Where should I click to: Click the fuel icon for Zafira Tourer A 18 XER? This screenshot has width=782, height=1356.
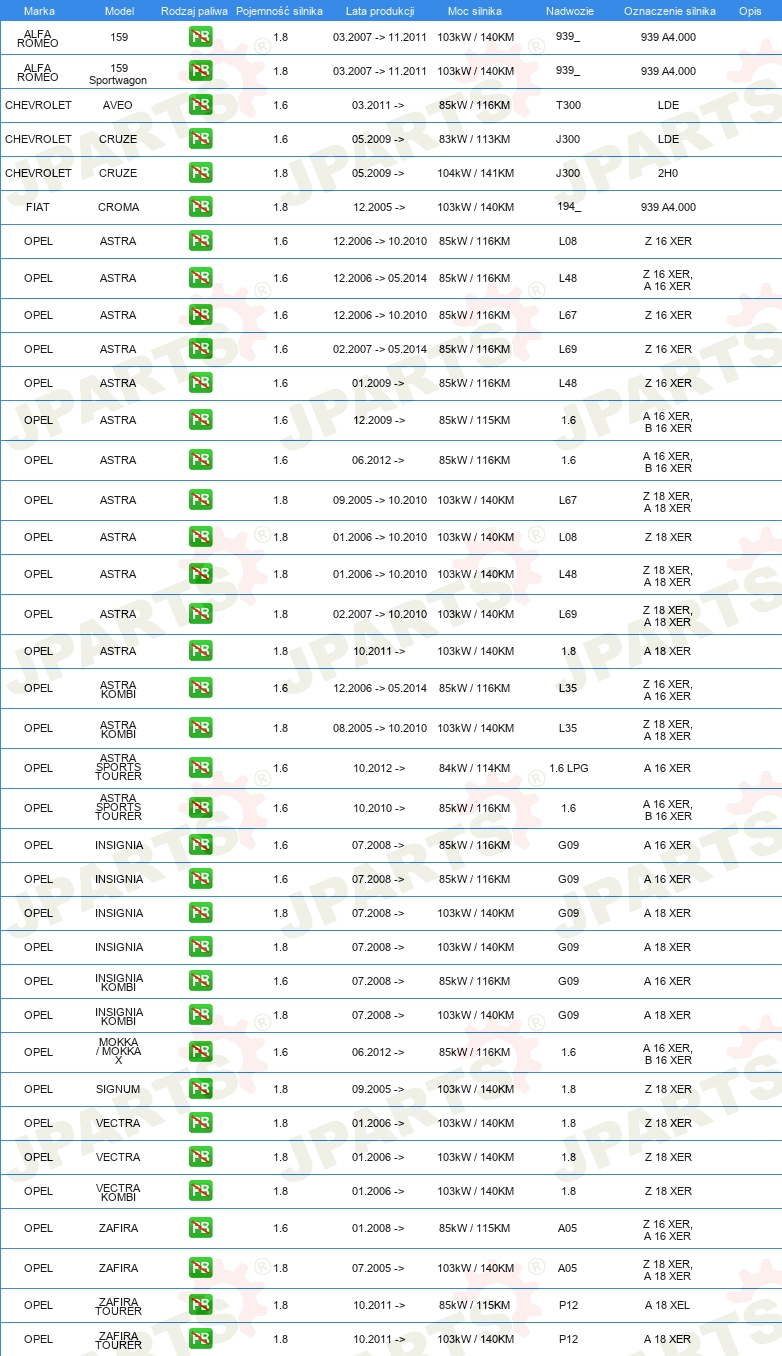click(201, 1339)
